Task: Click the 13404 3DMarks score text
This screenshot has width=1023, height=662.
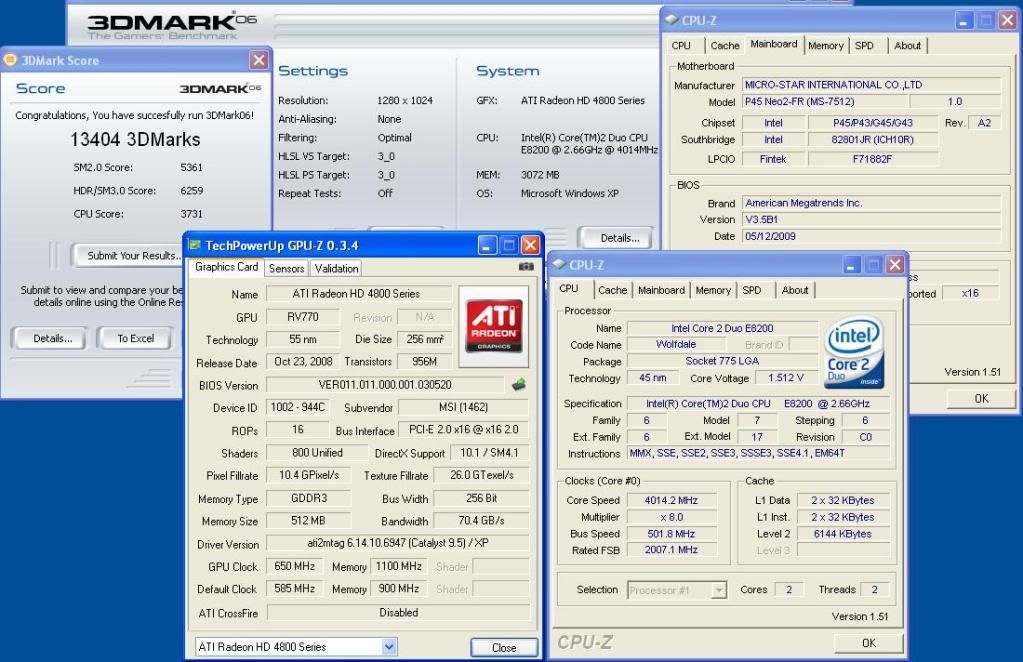Action: pyautogui.click(x=135, y=140)
